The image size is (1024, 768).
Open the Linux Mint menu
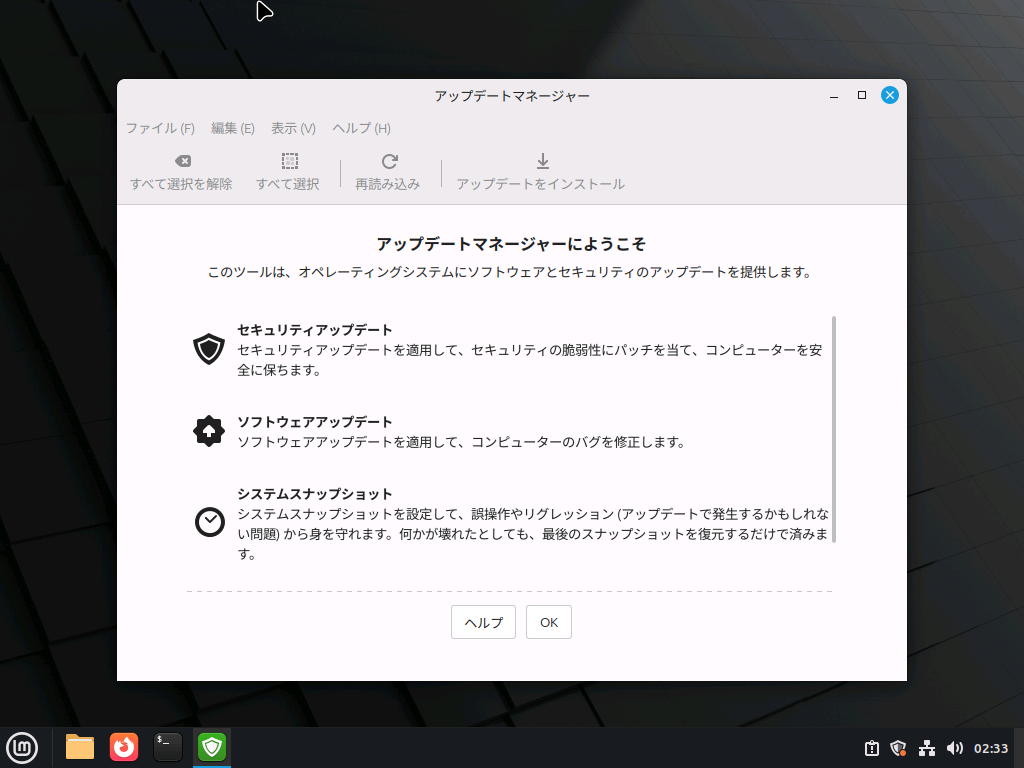[22, 747]
